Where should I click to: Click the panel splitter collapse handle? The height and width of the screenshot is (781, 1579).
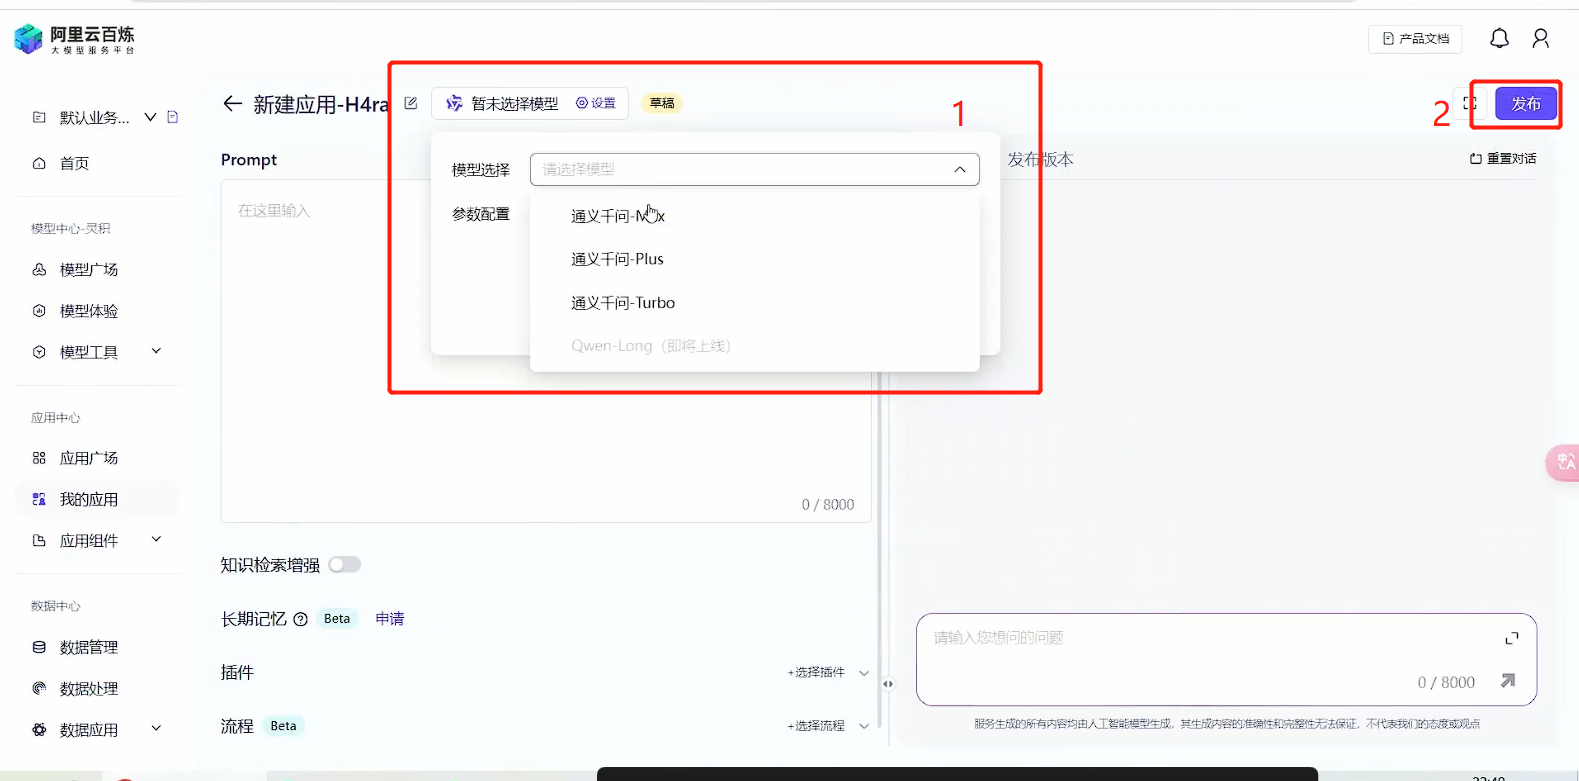click(x=888, y=684)
